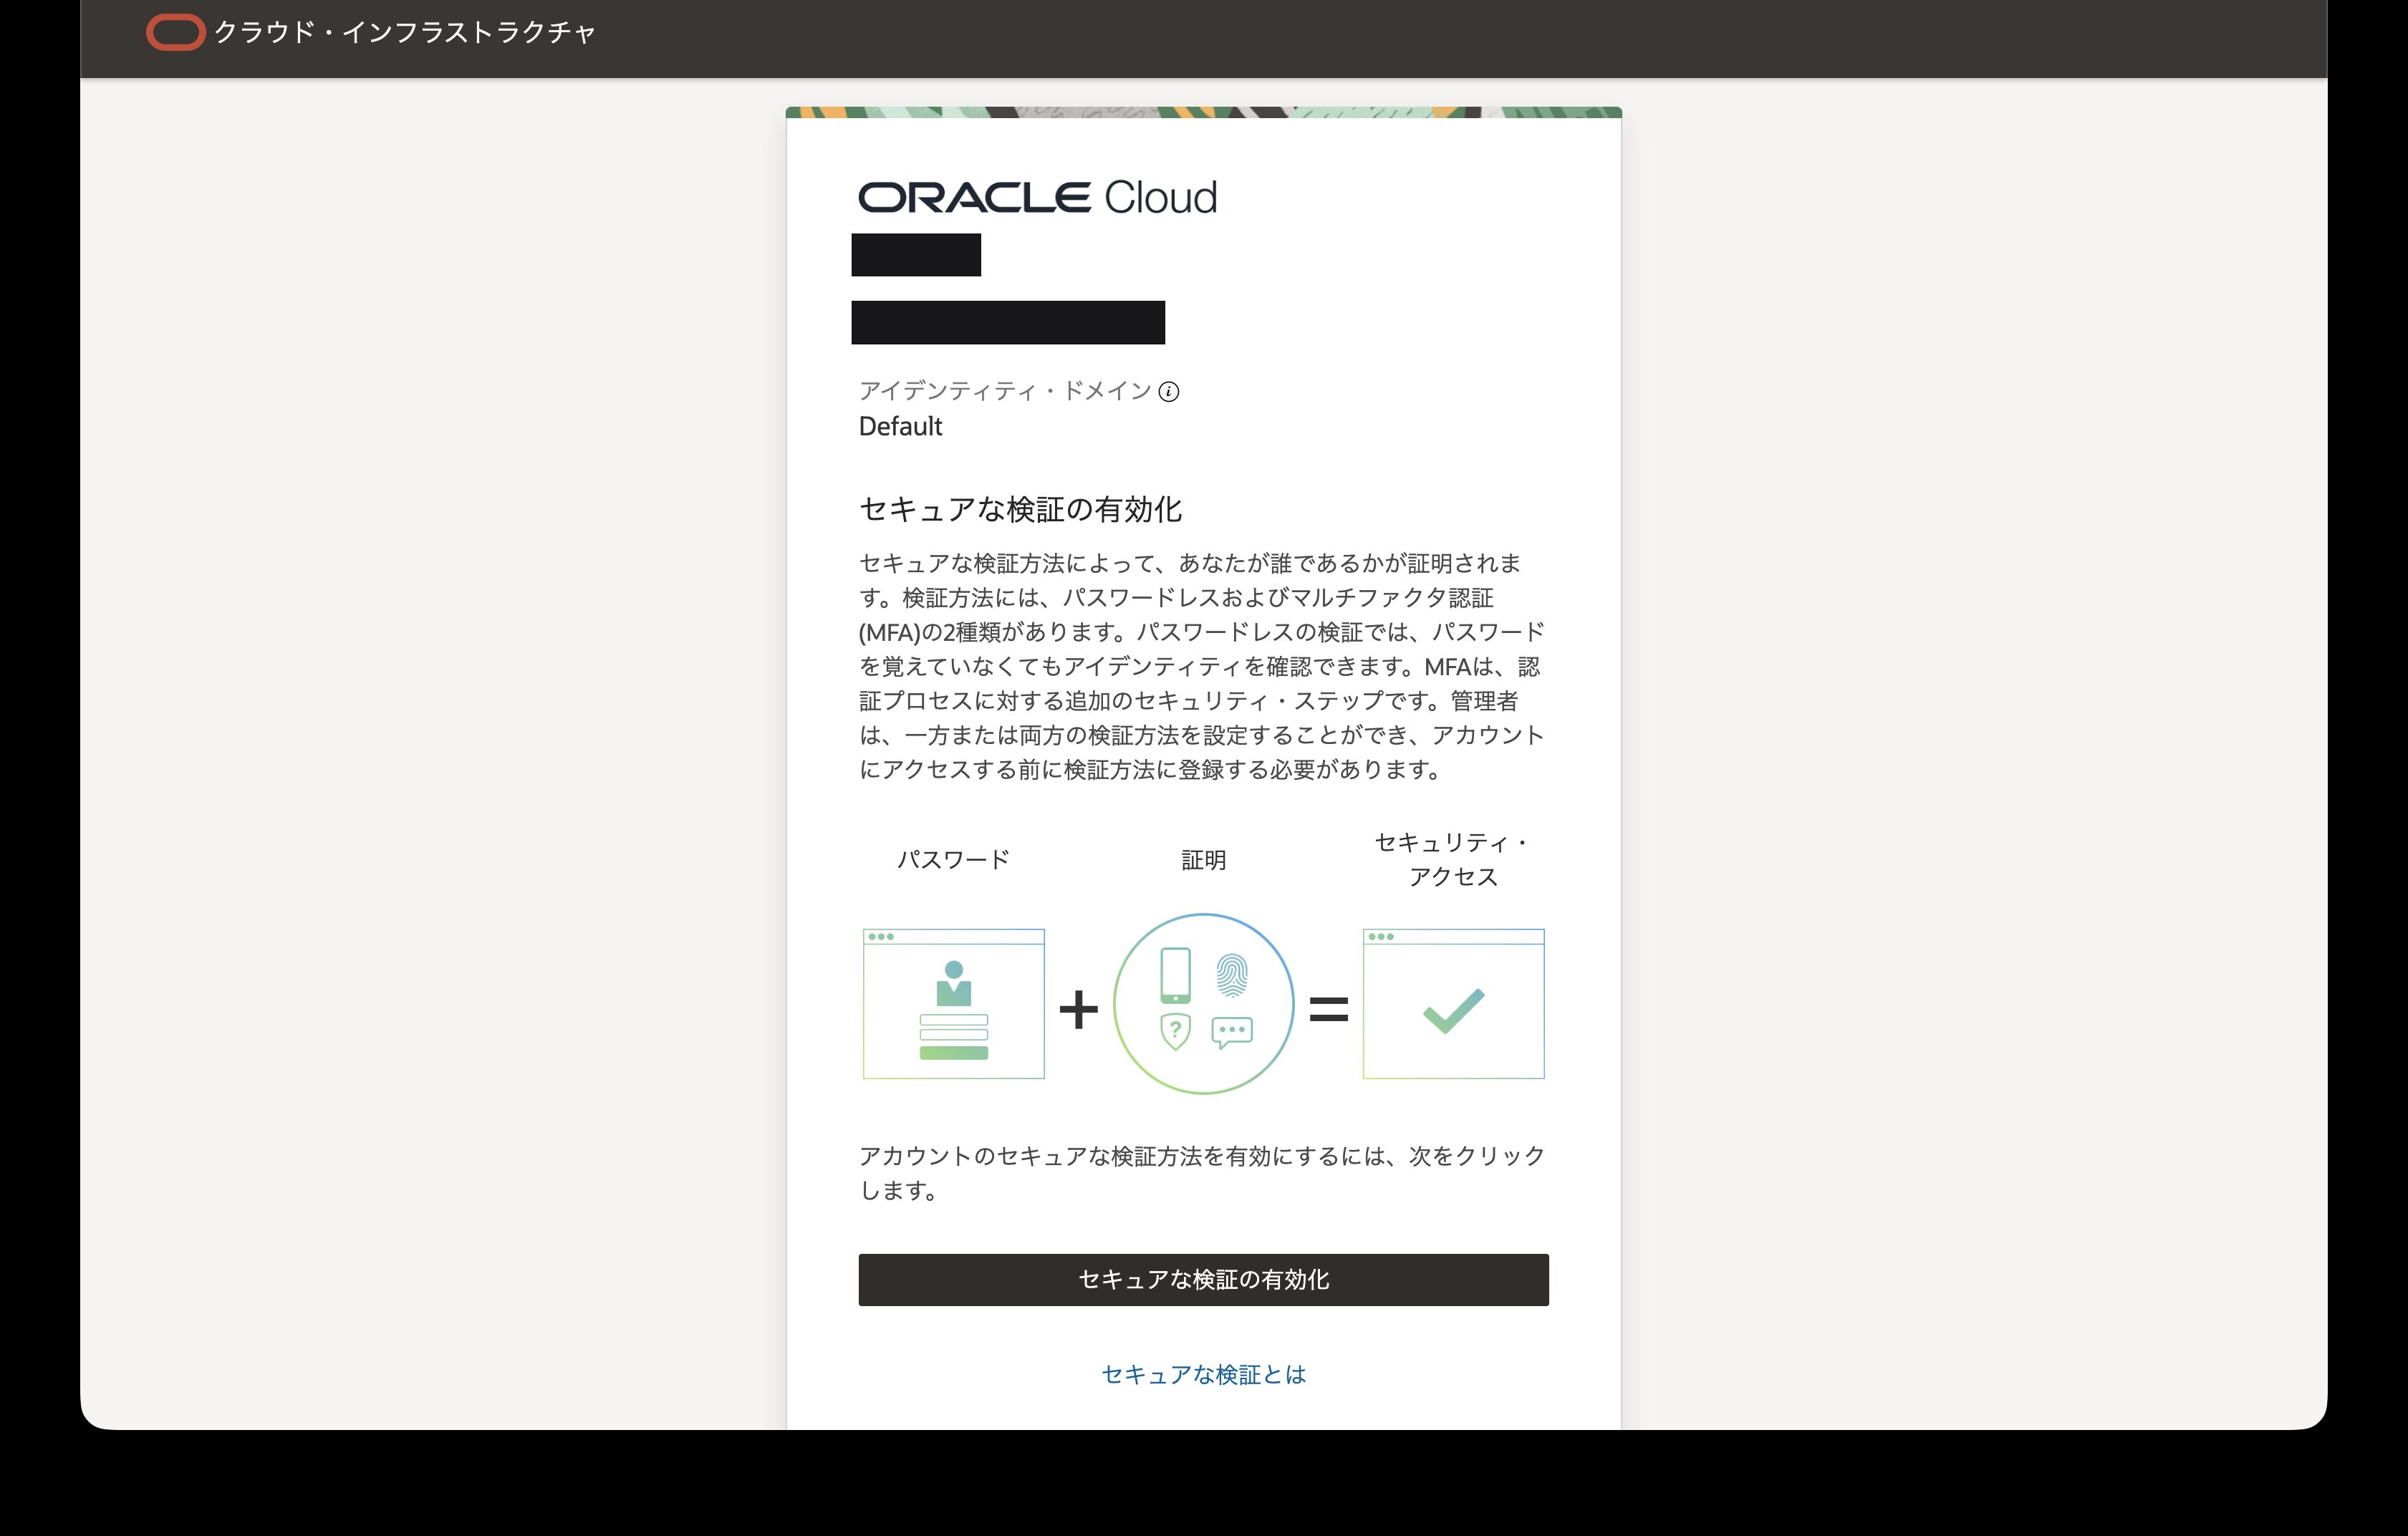Screen dimensions: 2408x1536
Task: Click the ORACLE Cloud logo on the card
Action: coord(1037,197)
